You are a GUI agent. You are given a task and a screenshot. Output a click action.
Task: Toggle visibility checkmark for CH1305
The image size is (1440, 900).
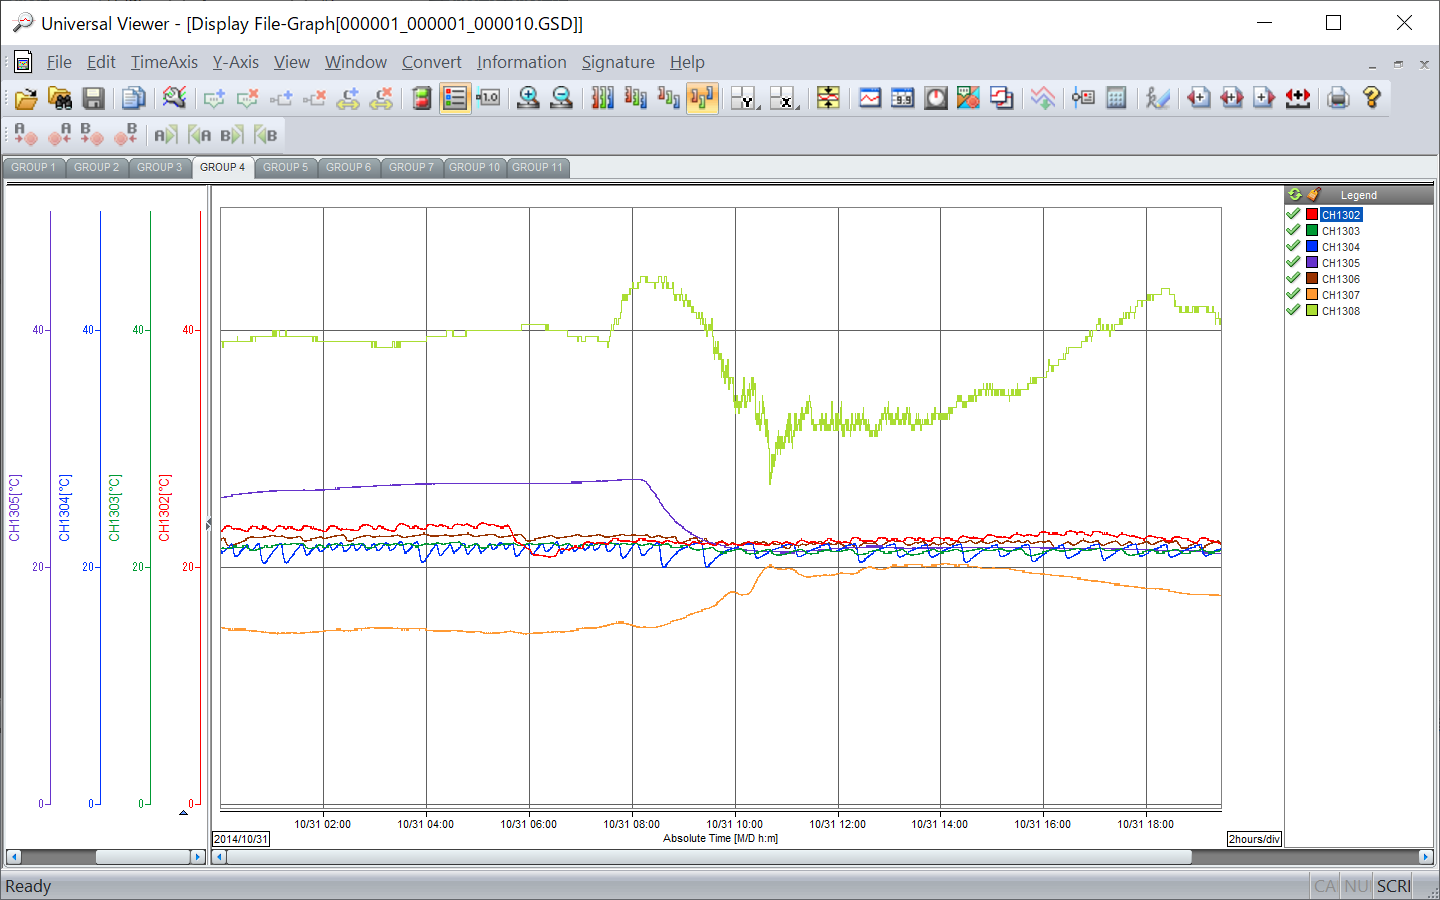pos(1293,263)
